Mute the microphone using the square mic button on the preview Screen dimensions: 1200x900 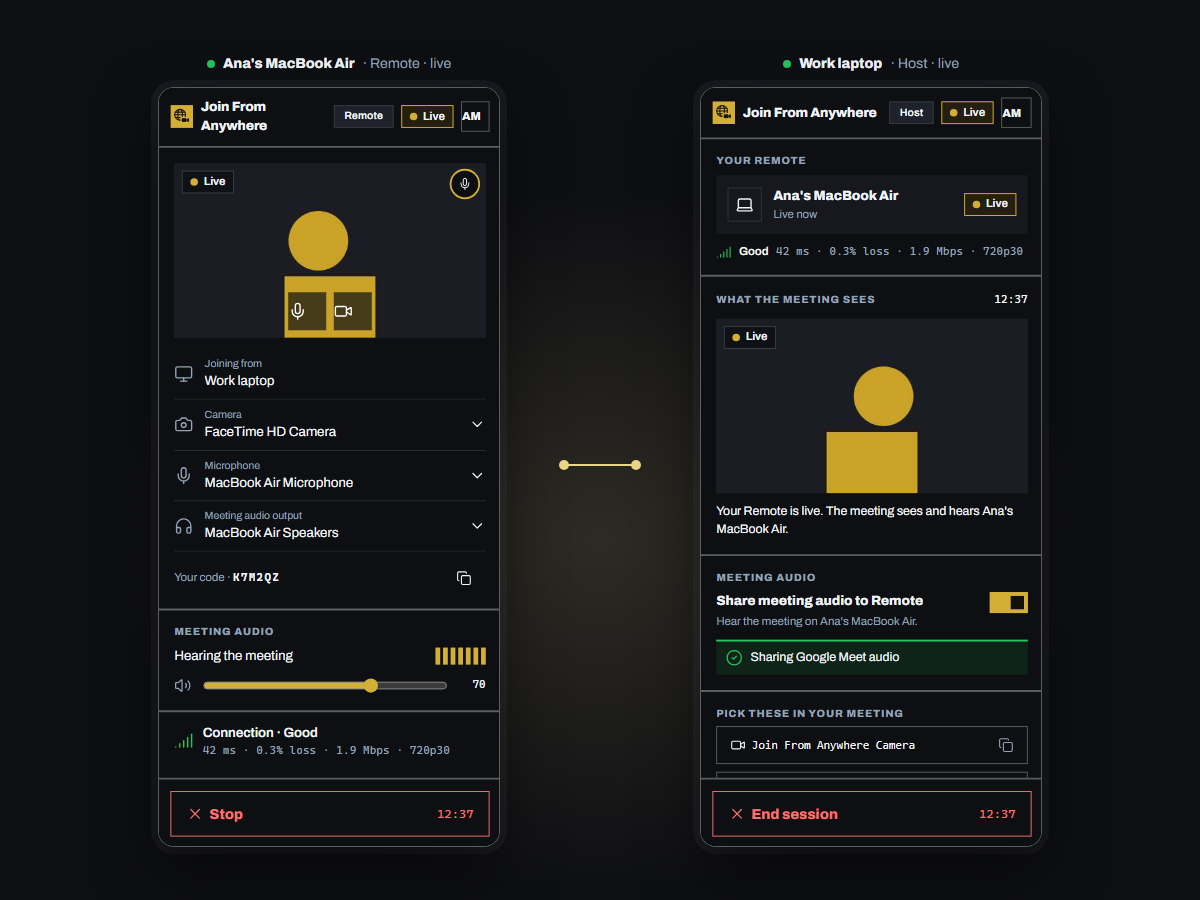[307, 311]
